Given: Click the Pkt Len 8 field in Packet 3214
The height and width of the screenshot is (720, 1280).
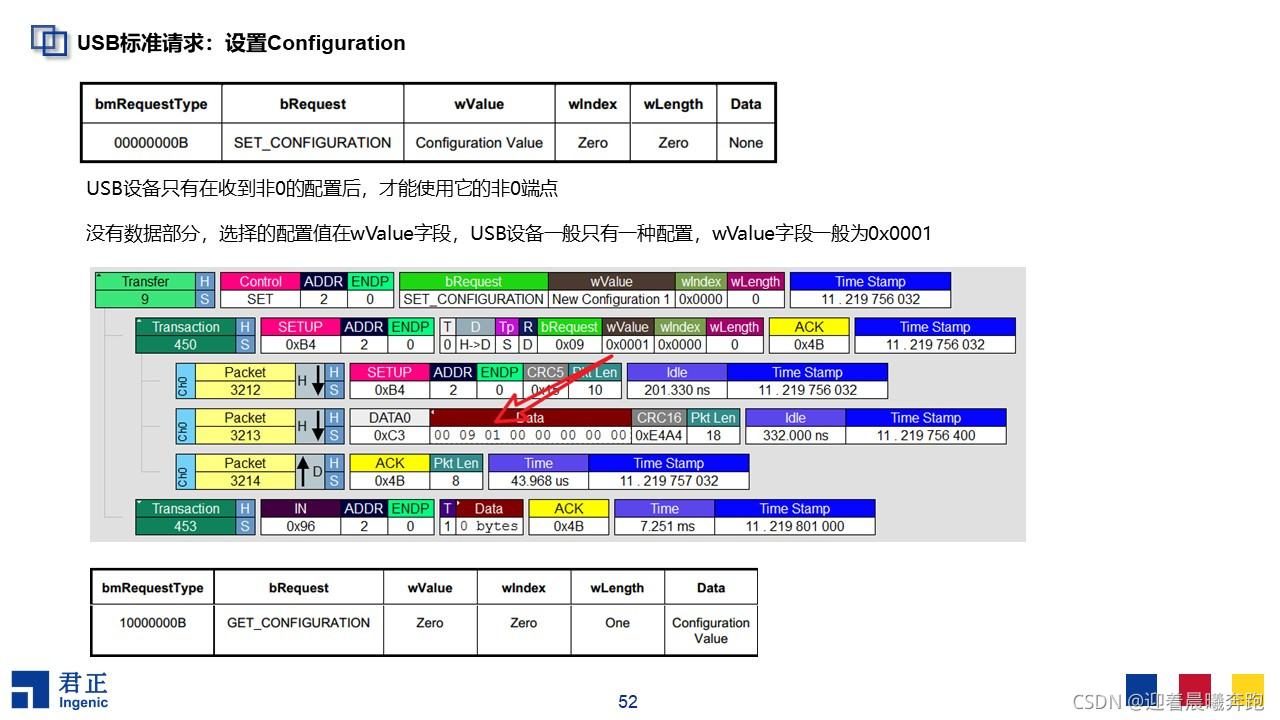Looking at the screenshot, I should [456, 472].
